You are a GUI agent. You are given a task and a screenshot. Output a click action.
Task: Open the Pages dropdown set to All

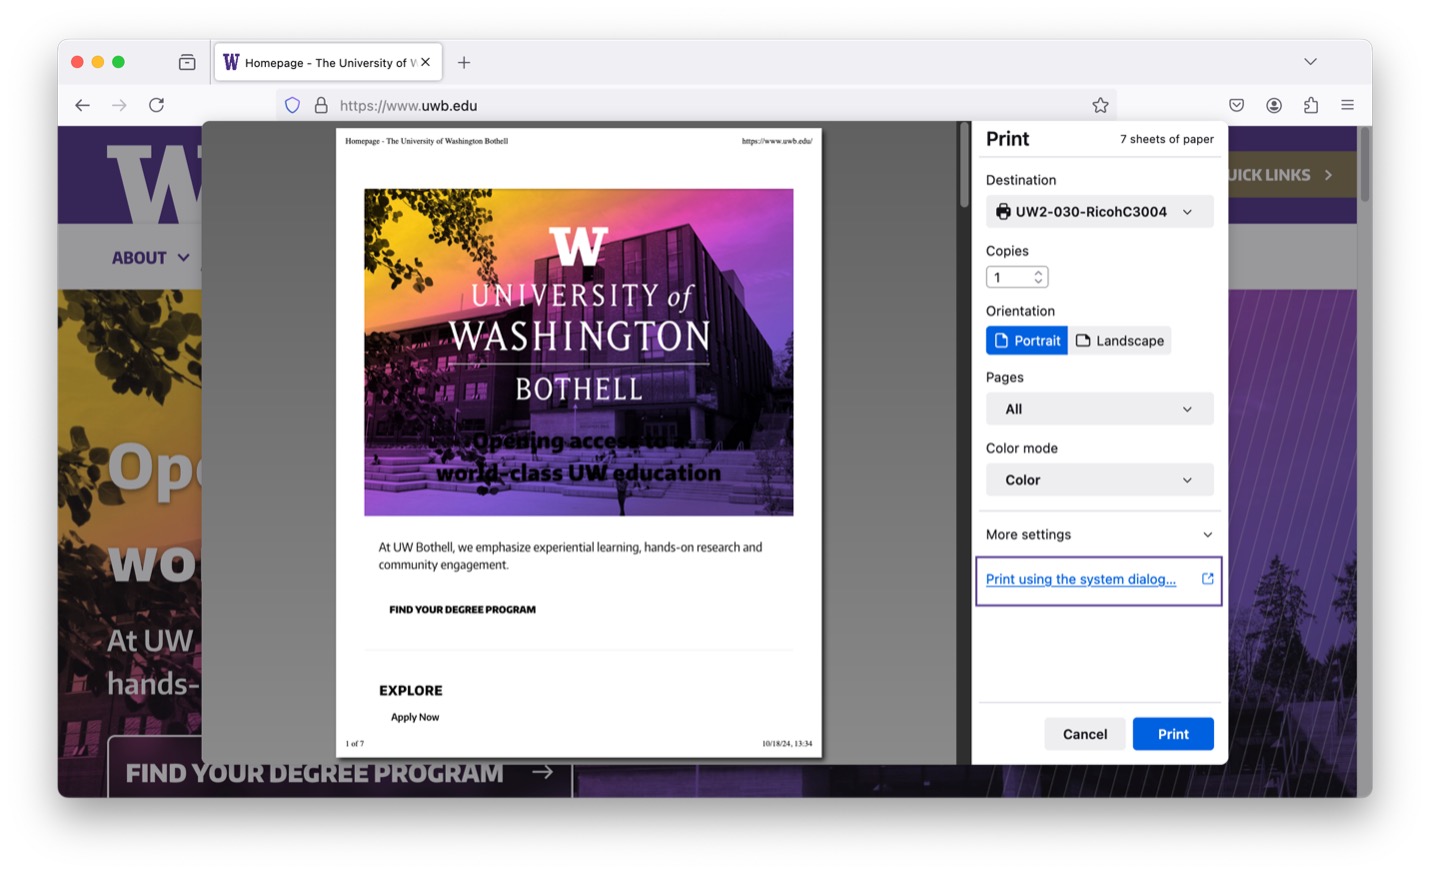(1100, 409)
